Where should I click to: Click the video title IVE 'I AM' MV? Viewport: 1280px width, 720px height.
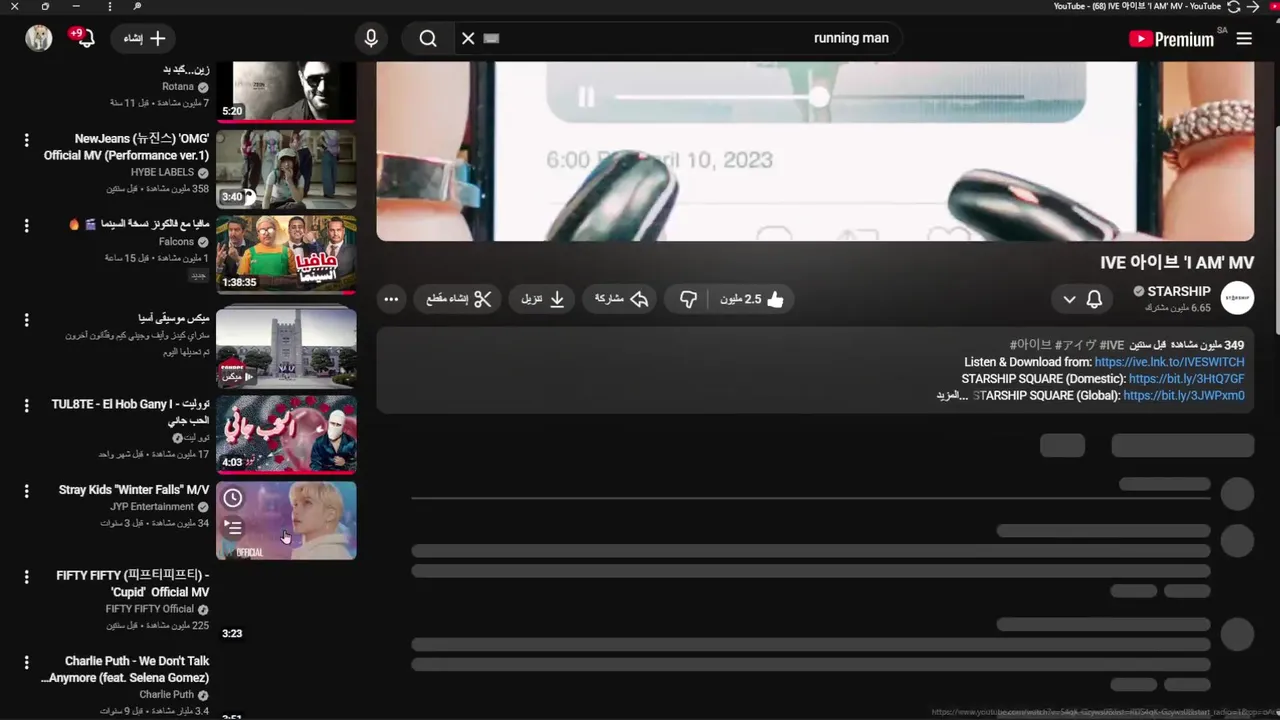pos(1177,263)
